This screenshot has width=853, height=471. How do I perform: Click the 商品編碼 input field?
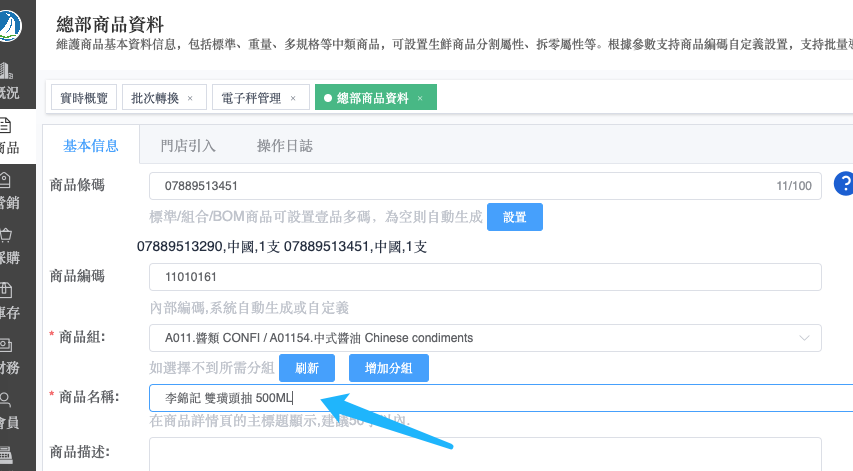[485, 277]
